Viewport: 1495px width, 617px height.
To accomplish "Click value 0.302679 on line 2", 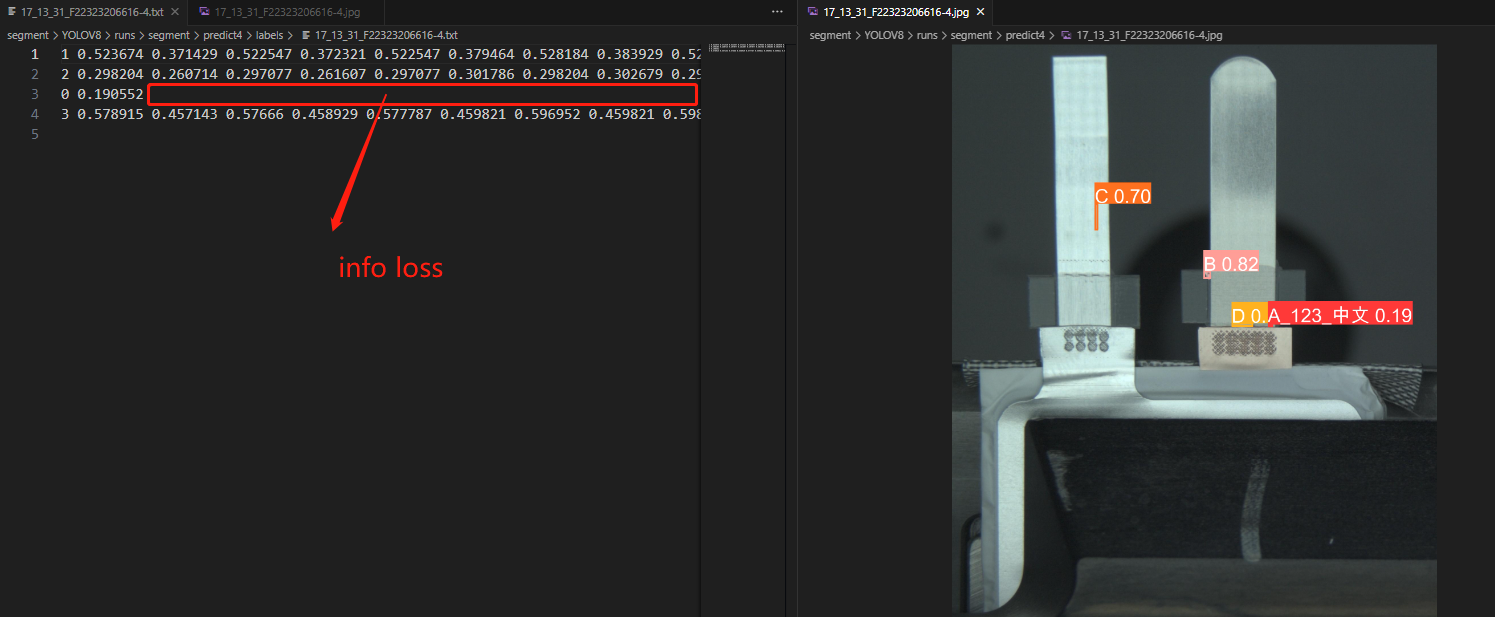I will [x=630, y=74].
